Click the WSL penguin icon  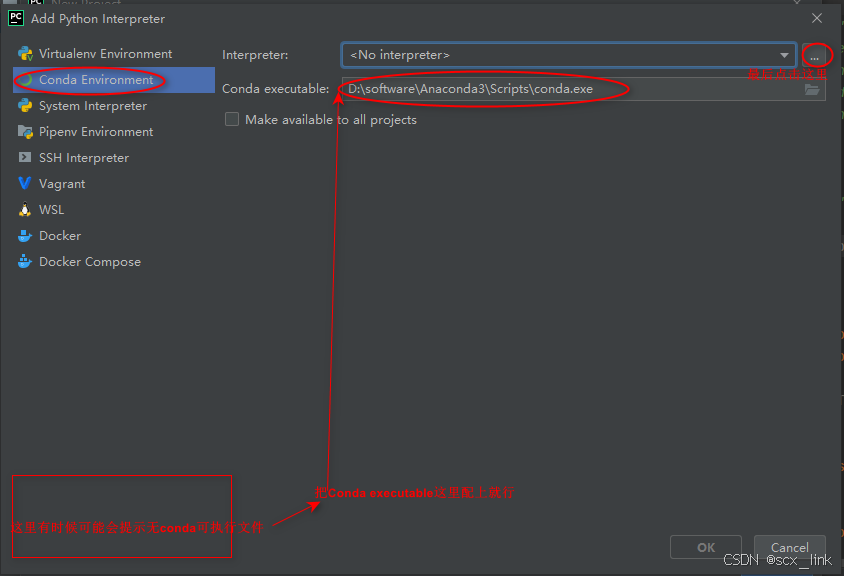click(25, 209)
